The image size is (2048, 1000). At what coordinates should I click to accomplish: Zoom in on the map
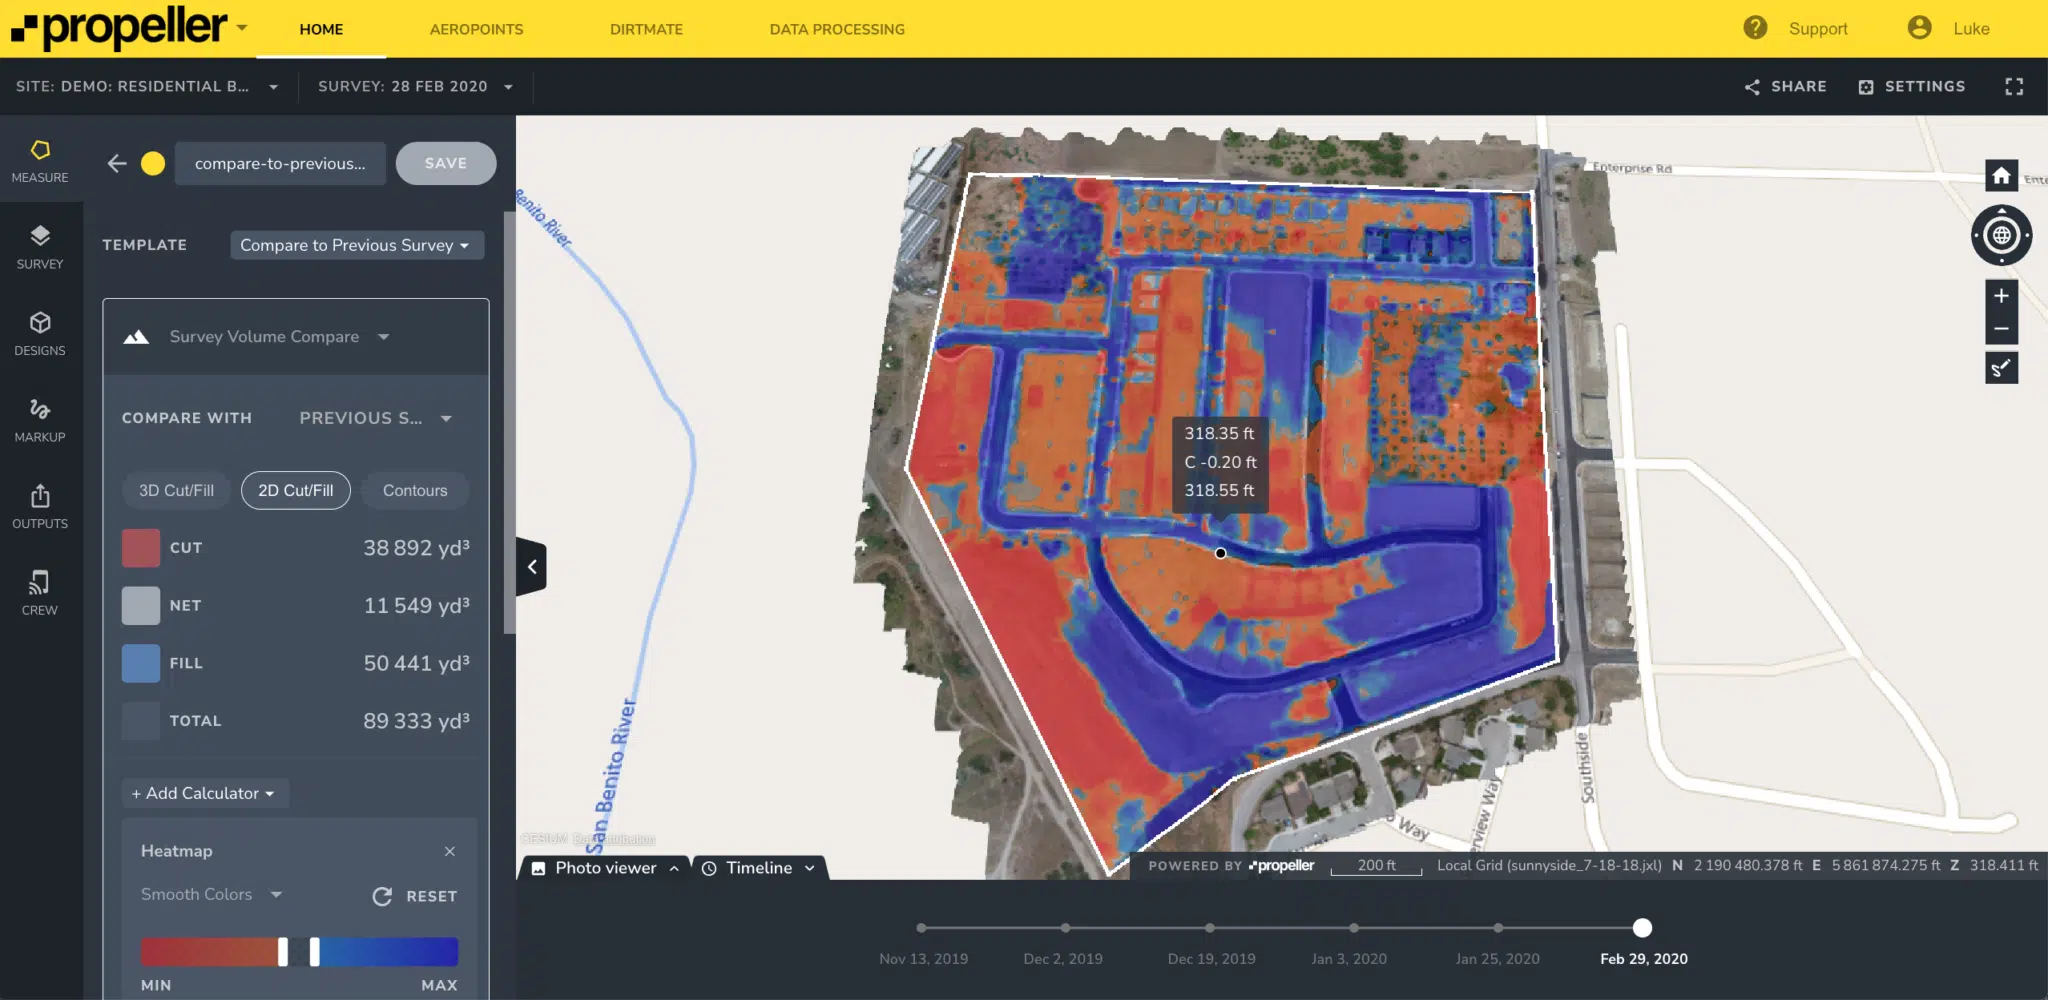(2001, 296)
